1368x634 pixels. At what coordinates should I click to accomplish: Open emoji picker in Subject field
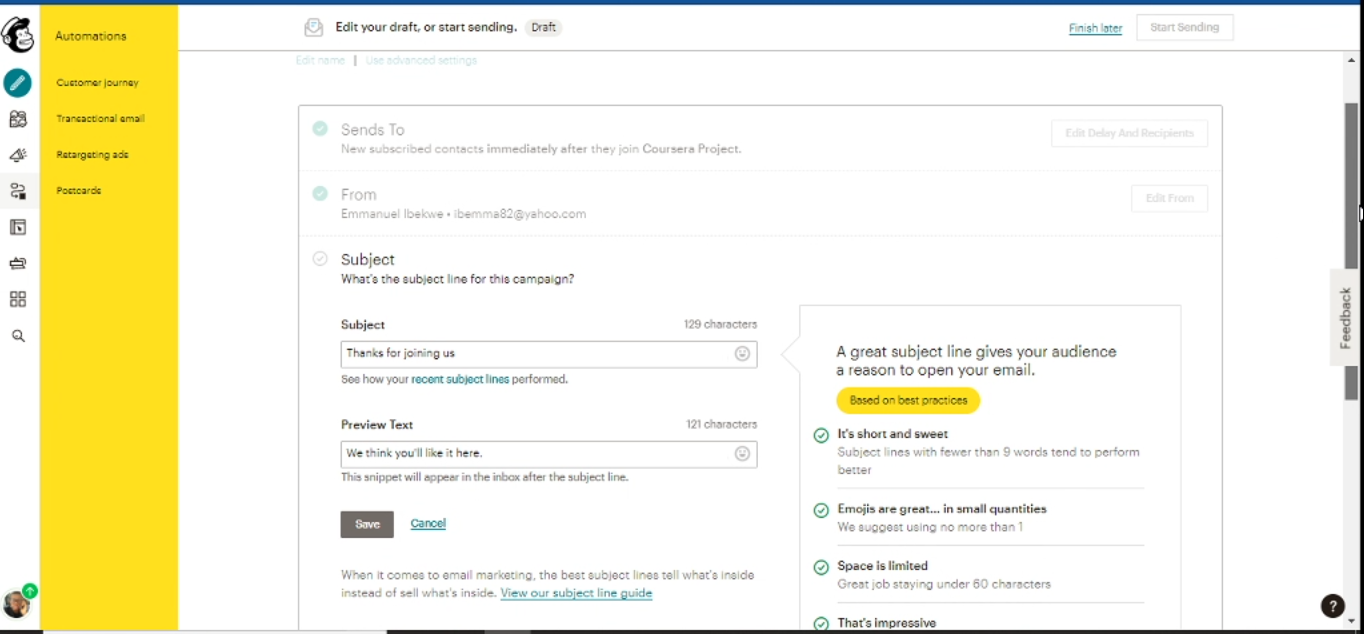[742, 353]
